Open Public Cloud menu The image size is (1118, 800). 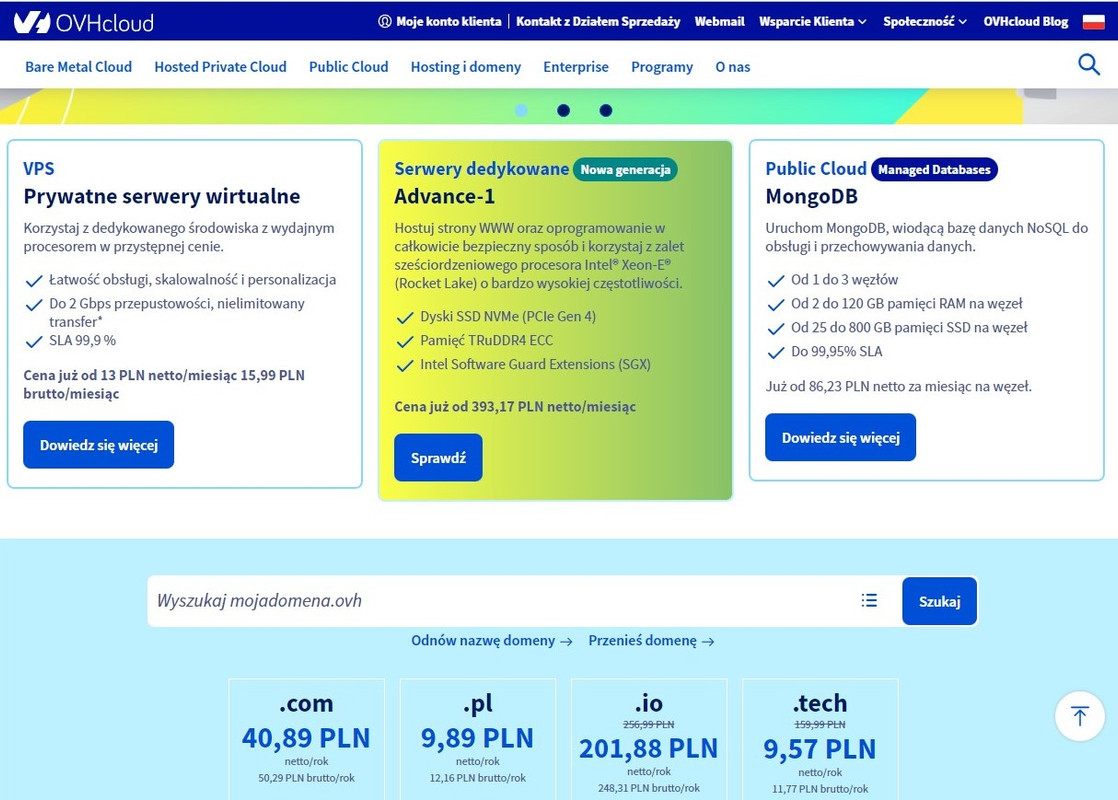coord(349,67)
